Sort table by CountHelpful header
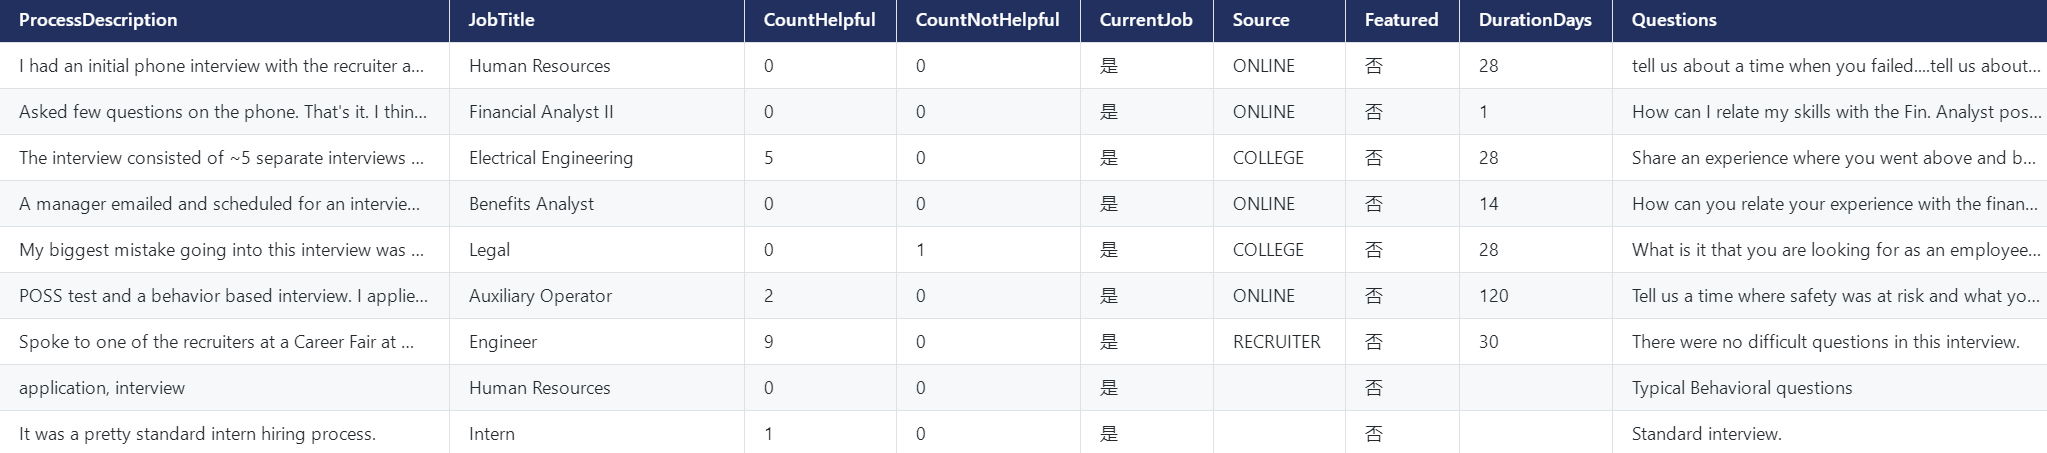 819,20
